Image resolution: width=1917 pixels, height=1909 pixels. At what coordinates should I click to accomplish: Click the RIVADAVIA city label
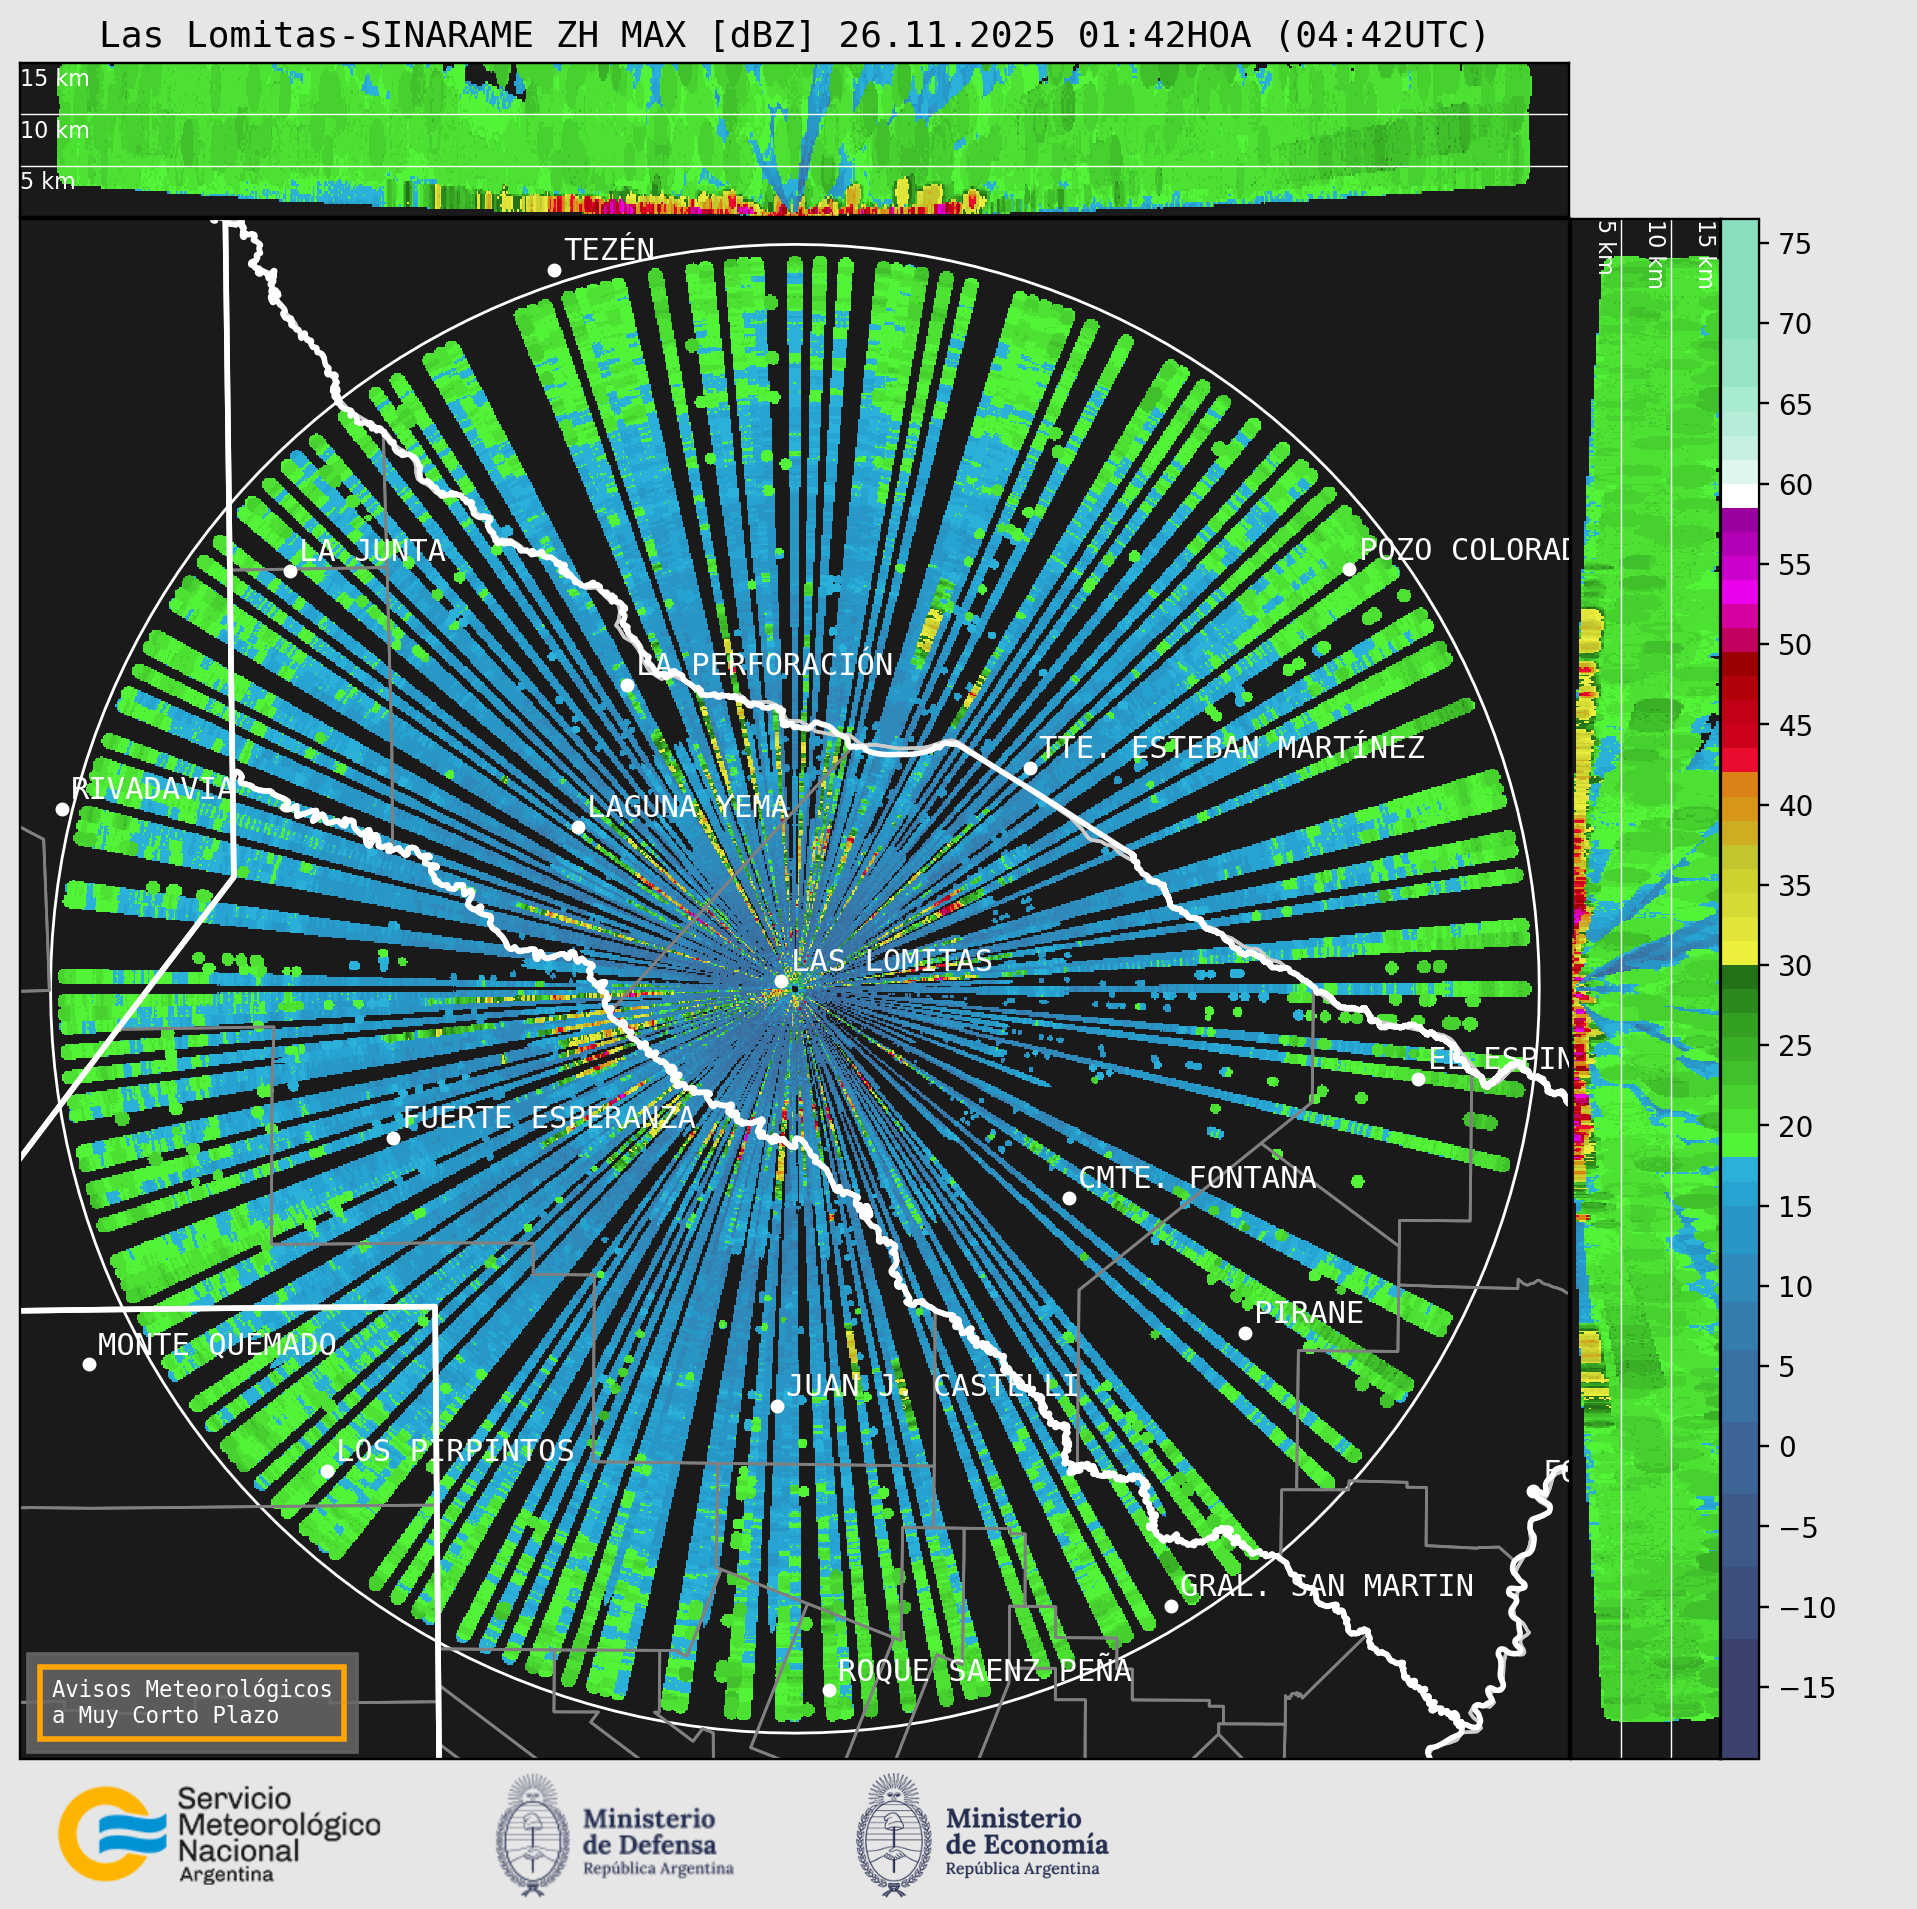tap(152, 788)
